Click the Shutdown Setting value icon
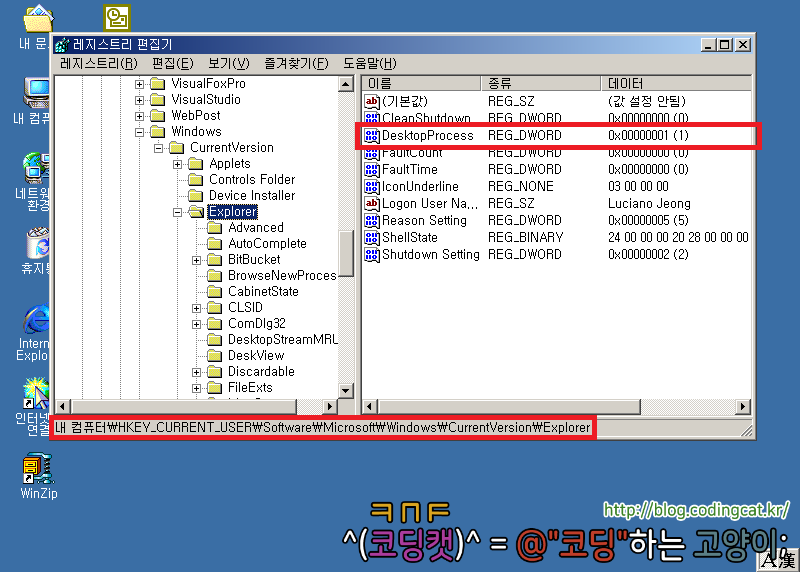The width and height of the screenshot is (800, 572). (372, 255)
